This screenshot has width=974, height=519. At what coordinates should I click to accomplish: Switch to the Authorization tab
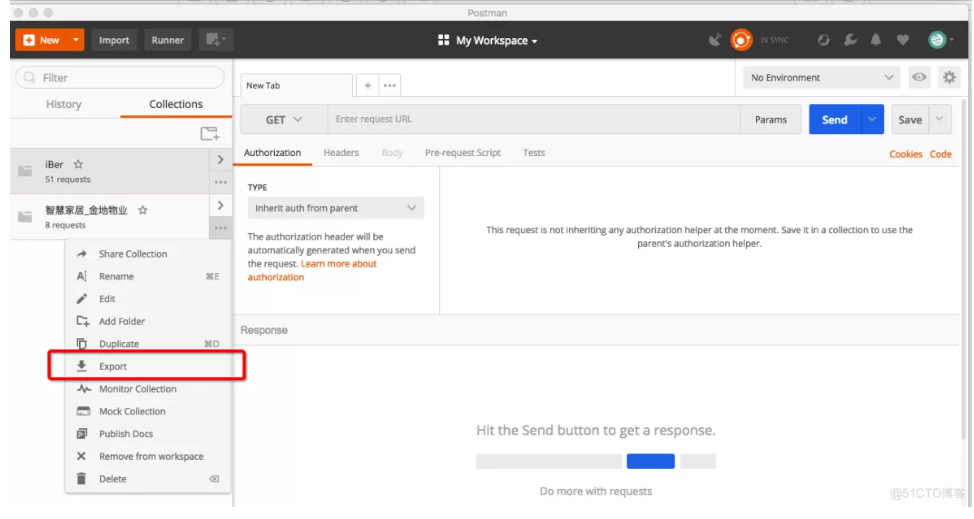pos(272,153)
